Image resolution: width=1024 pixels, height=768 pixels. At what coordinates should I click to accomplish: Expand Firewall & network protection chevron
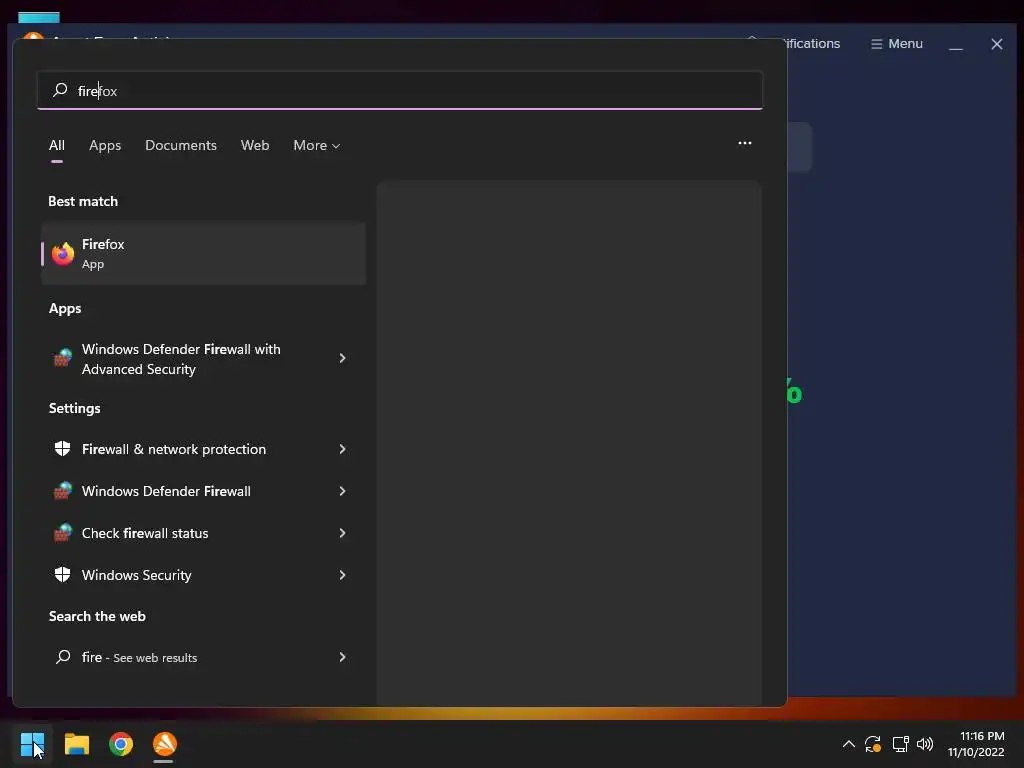click(x=342, y=449)
